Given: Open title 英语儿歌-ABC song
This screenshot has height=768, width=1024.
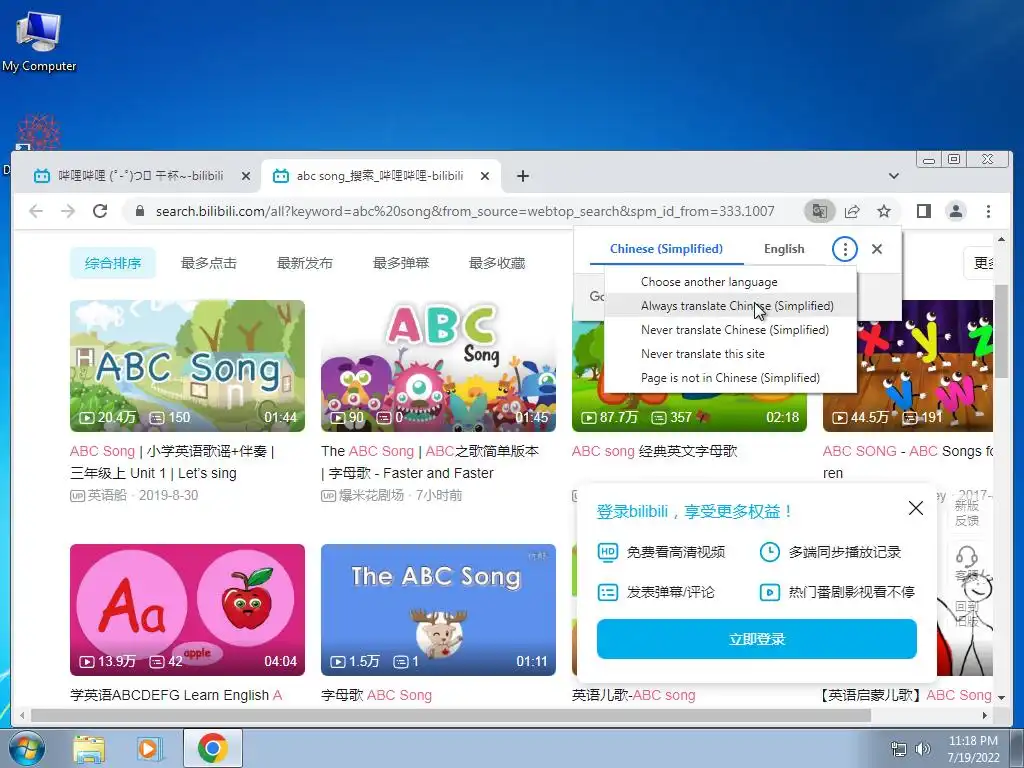Looking at the screenshot, I should tap(633, 695).
